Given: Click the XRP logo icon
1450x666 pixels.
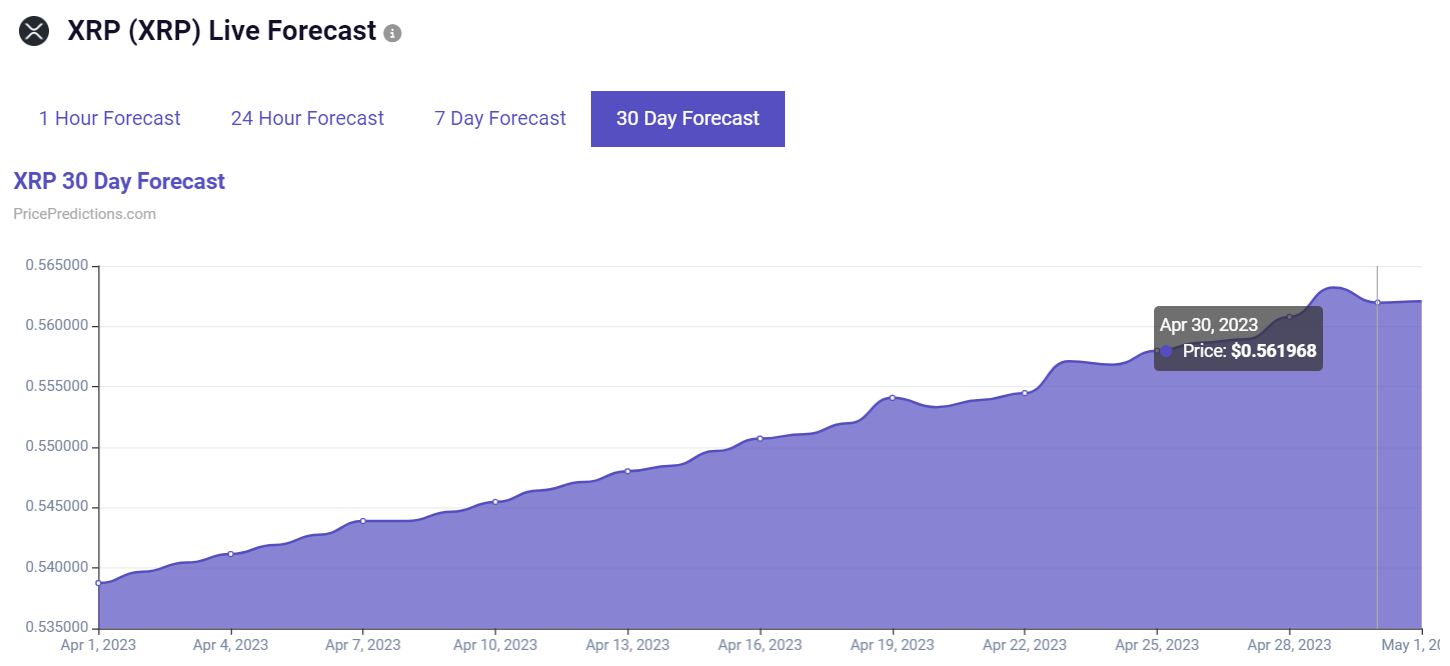Looking at the screenshot, I should pos(34,31).
